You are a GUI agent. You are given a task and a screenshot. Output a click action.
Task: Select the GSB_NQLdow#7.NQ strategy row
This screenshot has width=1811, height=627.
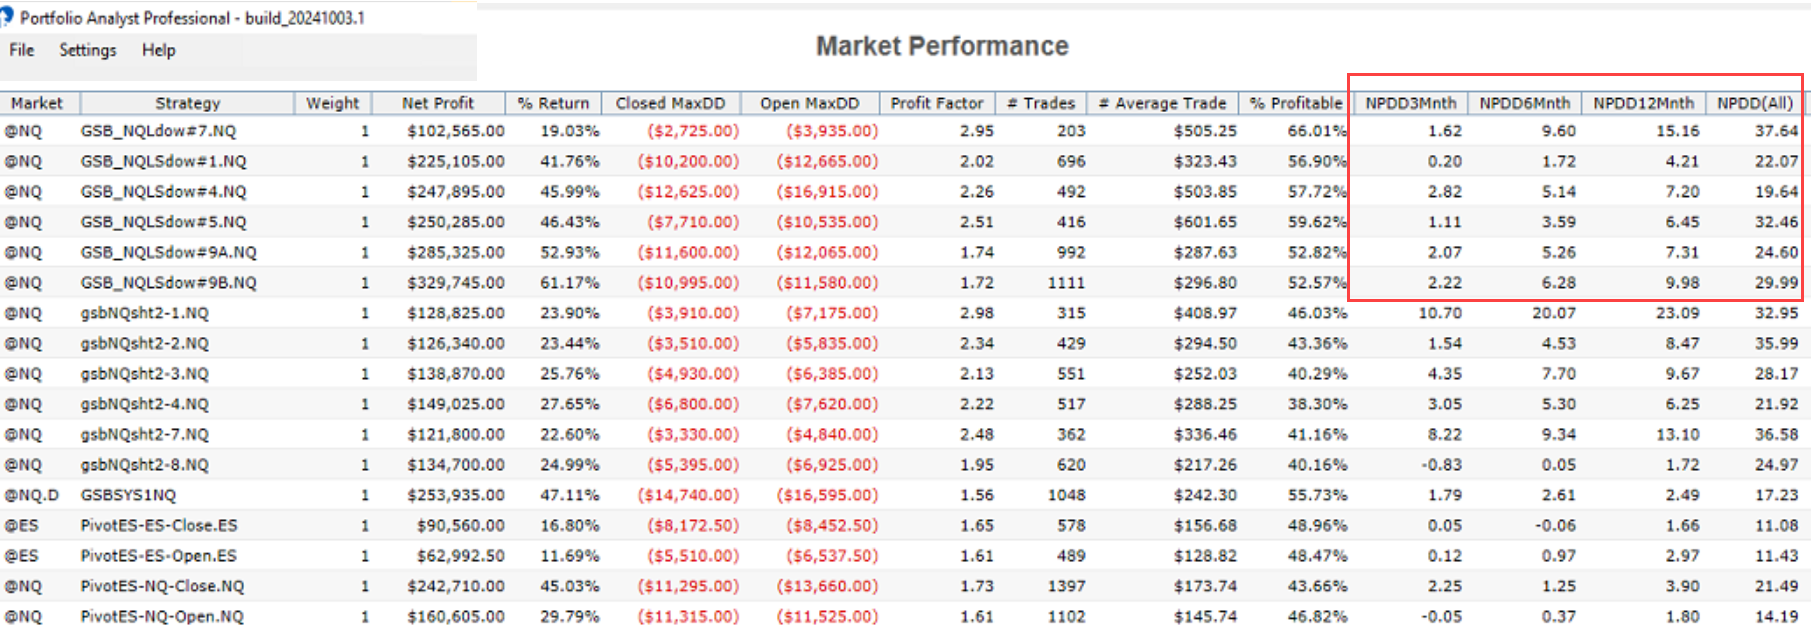point(158,131)
